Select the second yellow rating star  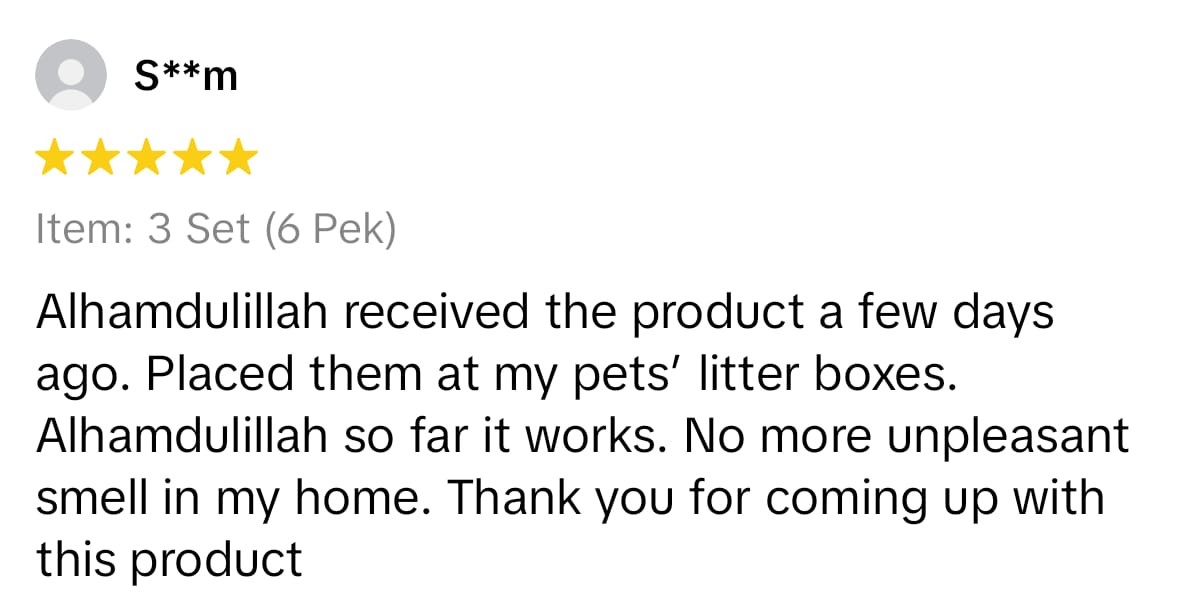point(100,158)
